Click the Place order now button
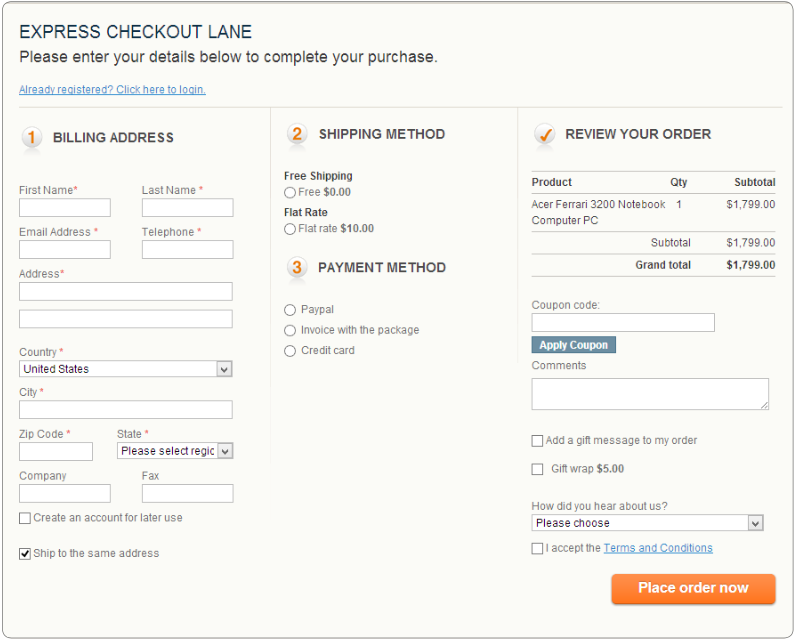This screenshot has width=796, height=641. (x=693, y=588)
